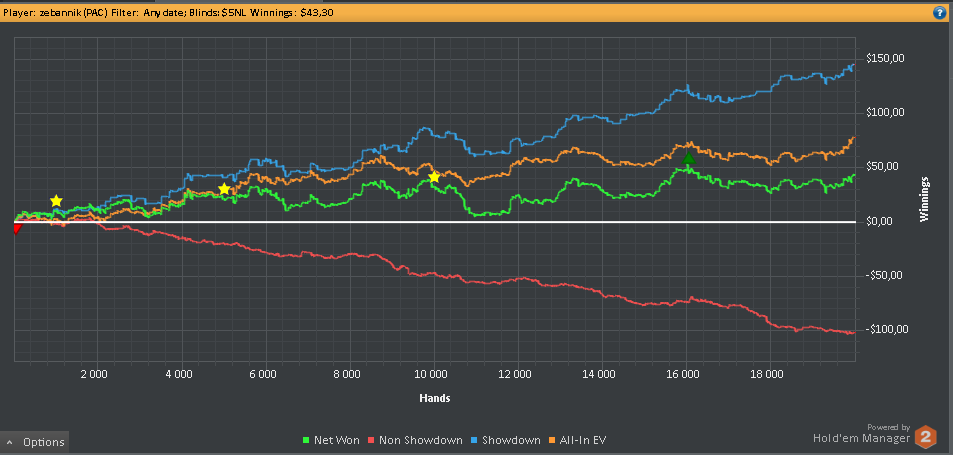Image resolution: width=953 pixels, height=455 pixels.
Task: Toggle the All-In EV legend entry
Action: 576,440
